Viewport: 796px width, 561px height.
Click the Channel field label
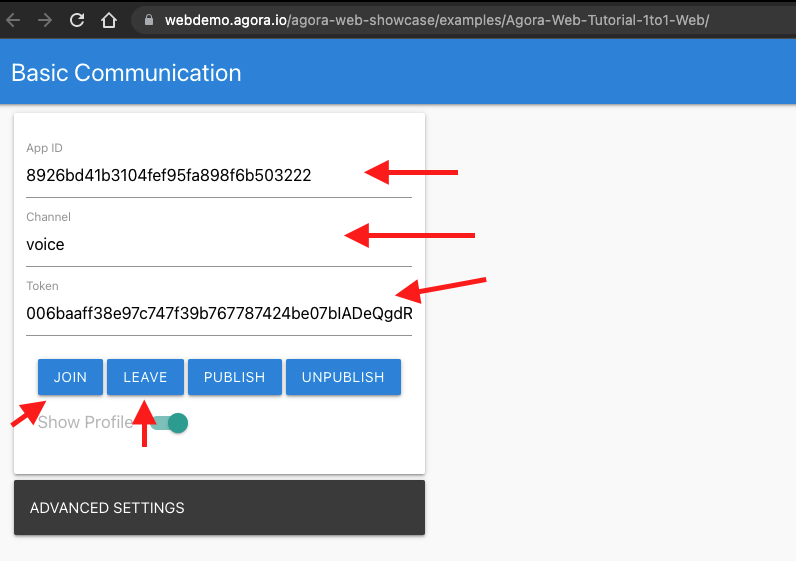pos(48,217)
